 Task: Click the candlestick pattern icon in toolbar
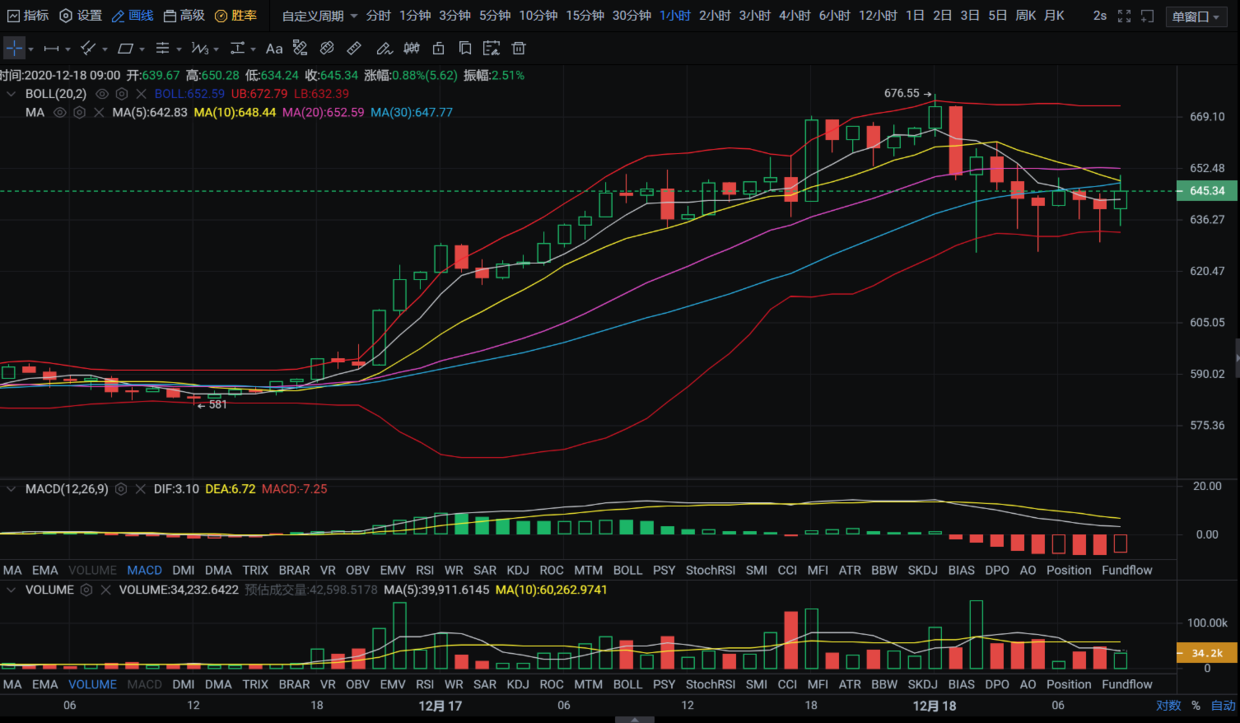411,48
